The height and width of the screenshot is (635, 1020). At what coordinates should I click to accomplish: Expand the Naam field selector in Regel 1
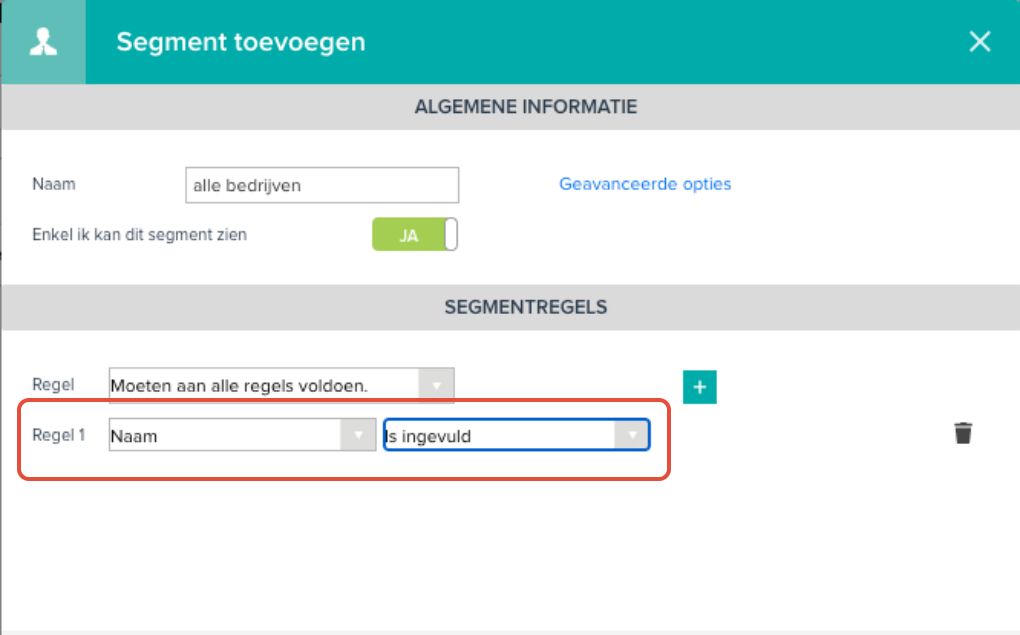tap(242, 435)
